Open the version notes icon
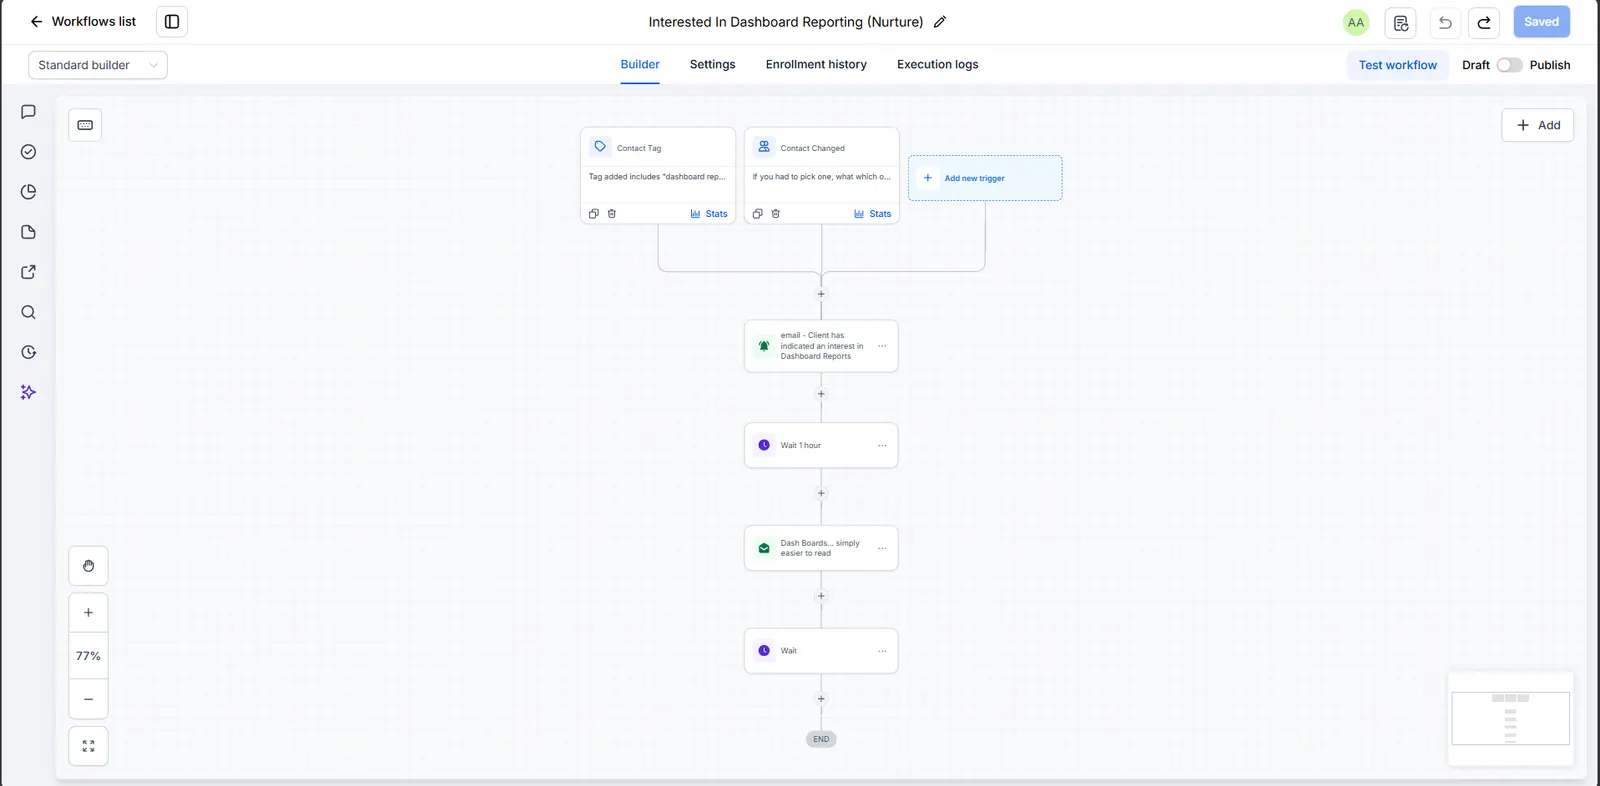The width and height of the screenshot is (1600, 786). pos(1400,22)
